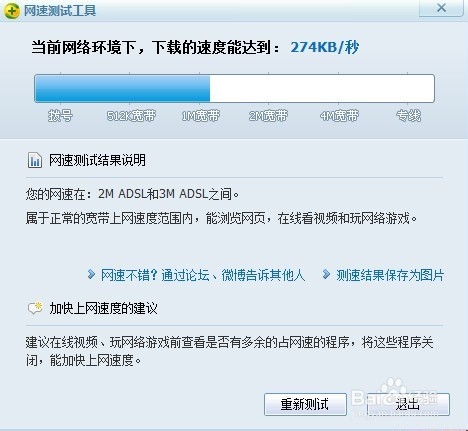The image size is (468, 431).
Task: Click the bar chart icon beside 网速测试结果说明
Action: [35, 160]
